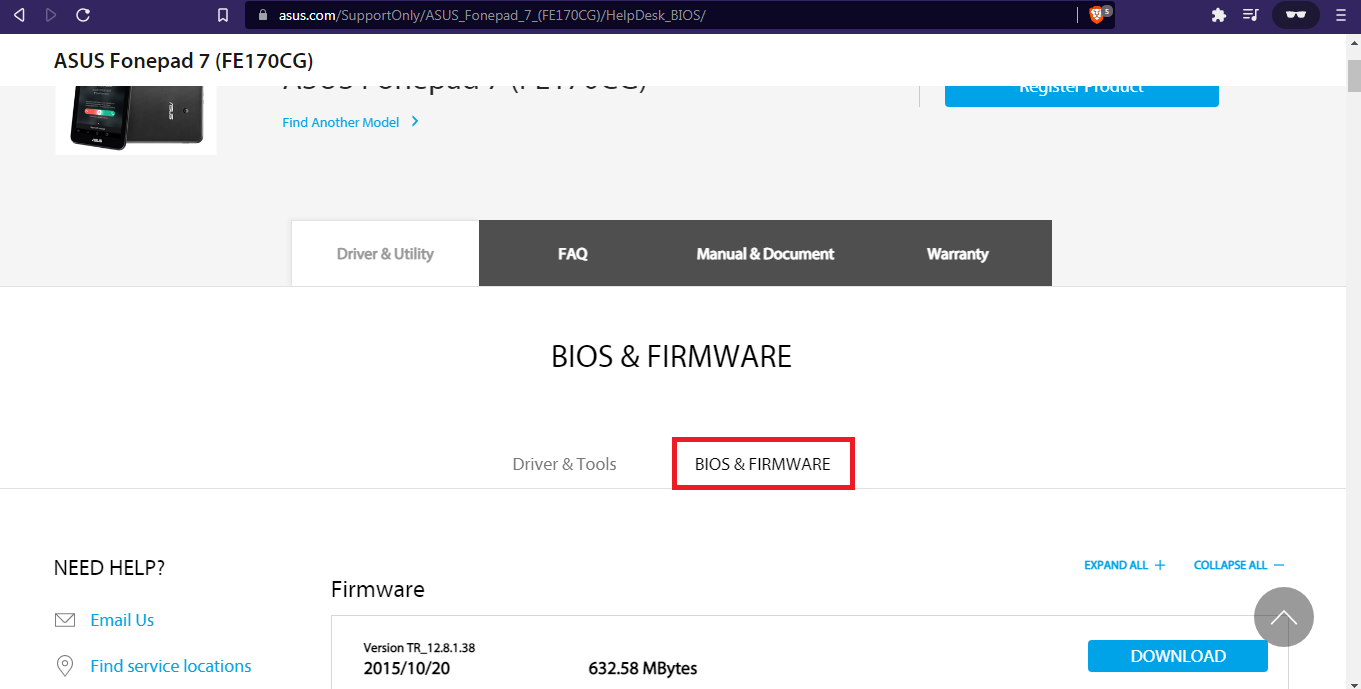1361x689 pixels.
Task: Click the Firmware section heading
Action: [x=378, y=589]
